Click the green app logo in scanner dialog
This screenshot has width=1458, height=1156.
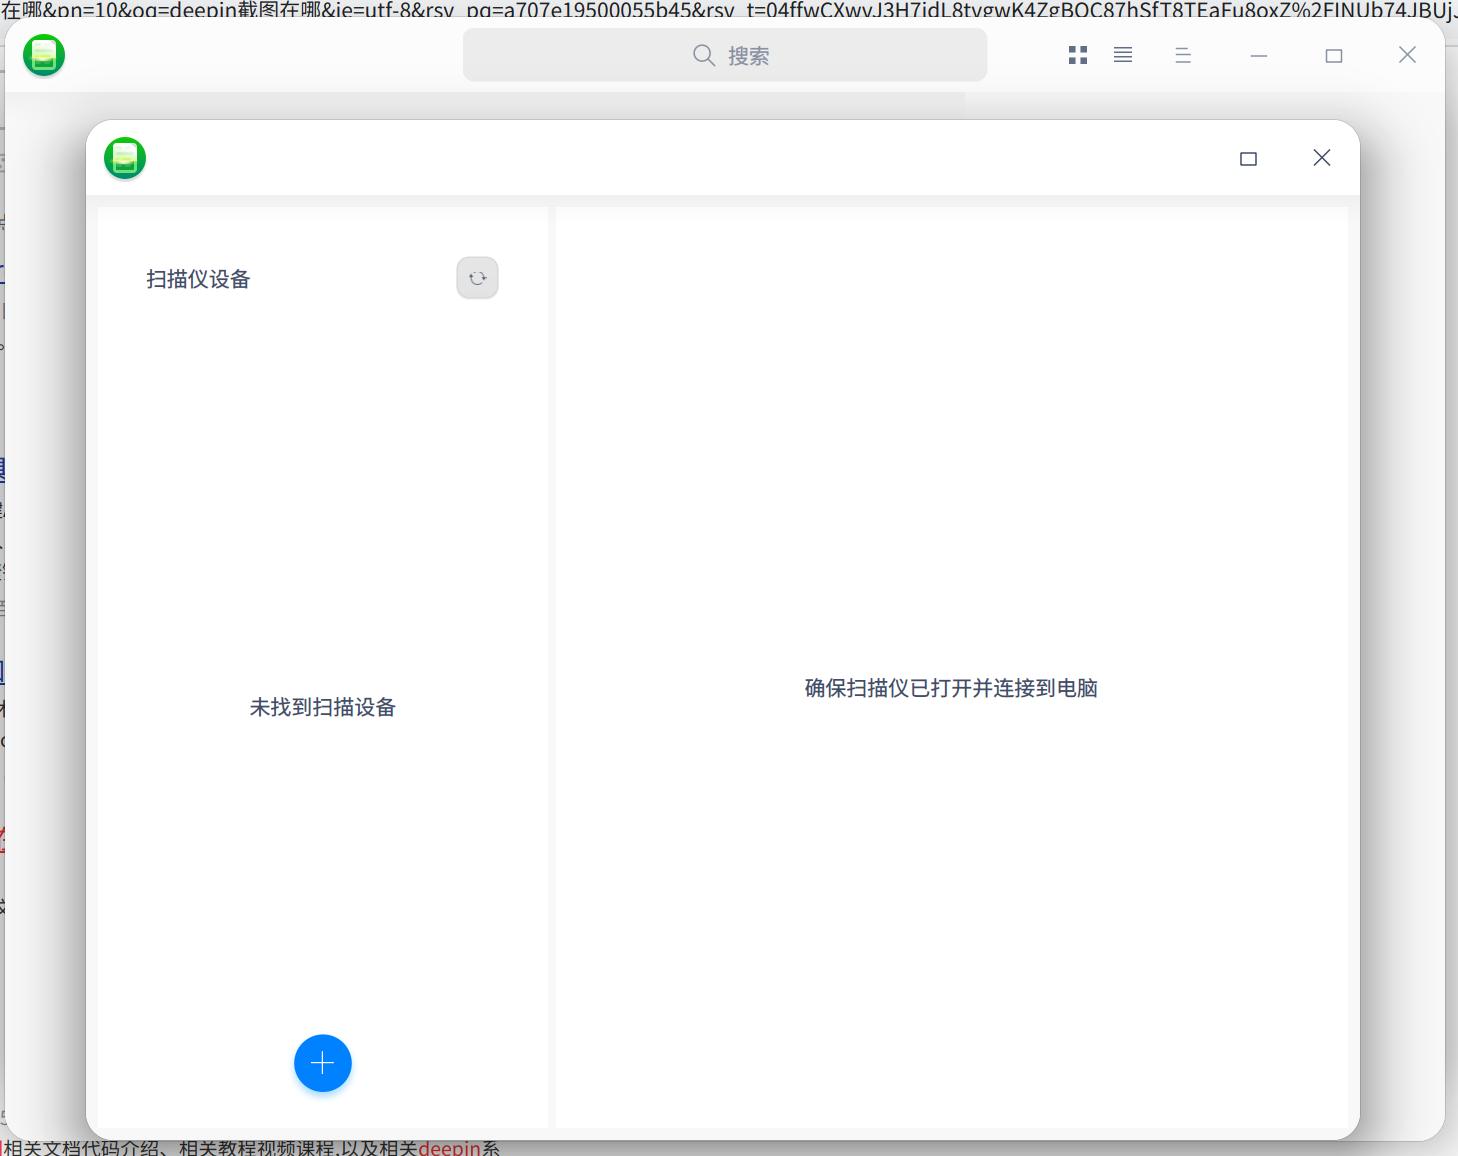coord(125,158)
